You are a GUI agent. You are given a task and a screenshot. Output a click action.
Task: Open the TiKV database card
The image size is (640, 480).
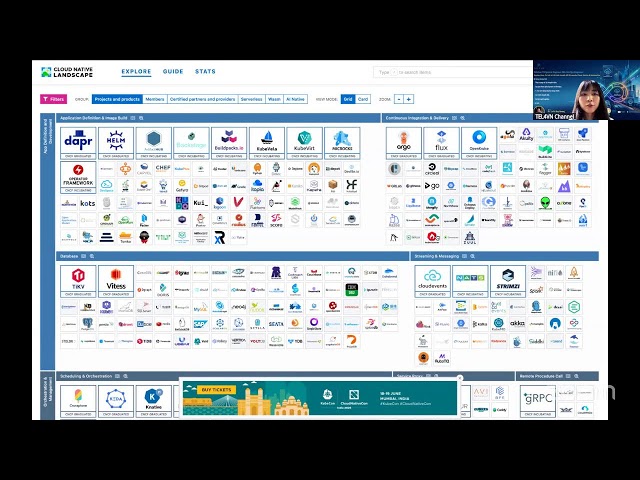[78, 281]
